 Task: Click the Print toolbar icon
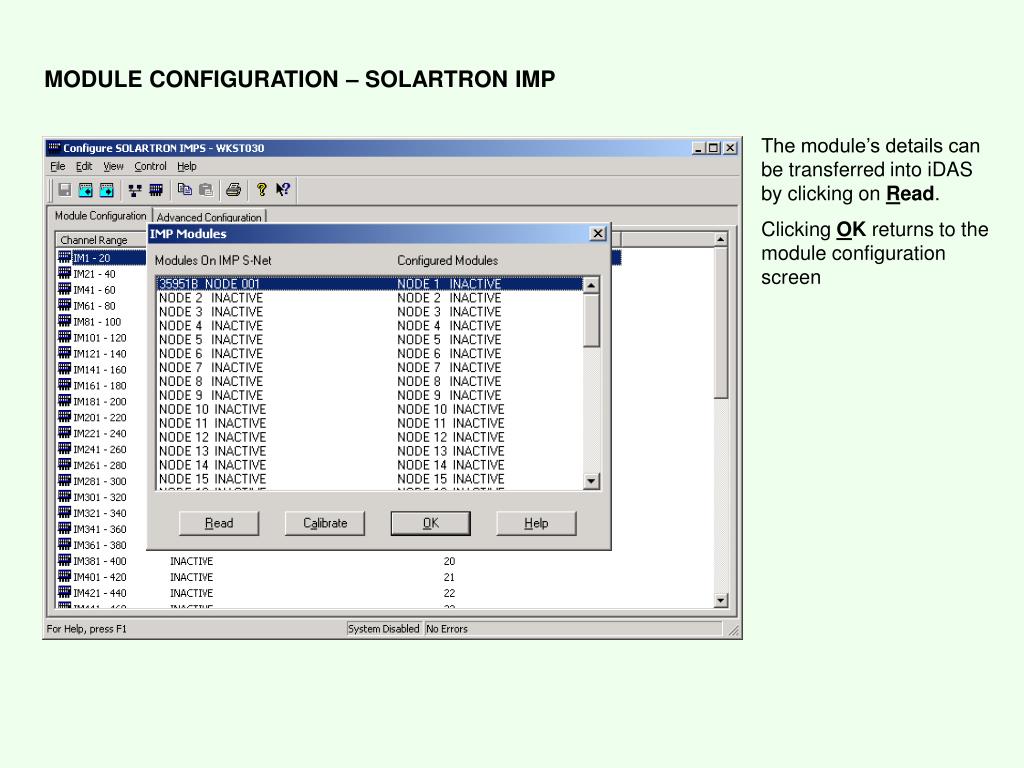(x=233, y=190)
